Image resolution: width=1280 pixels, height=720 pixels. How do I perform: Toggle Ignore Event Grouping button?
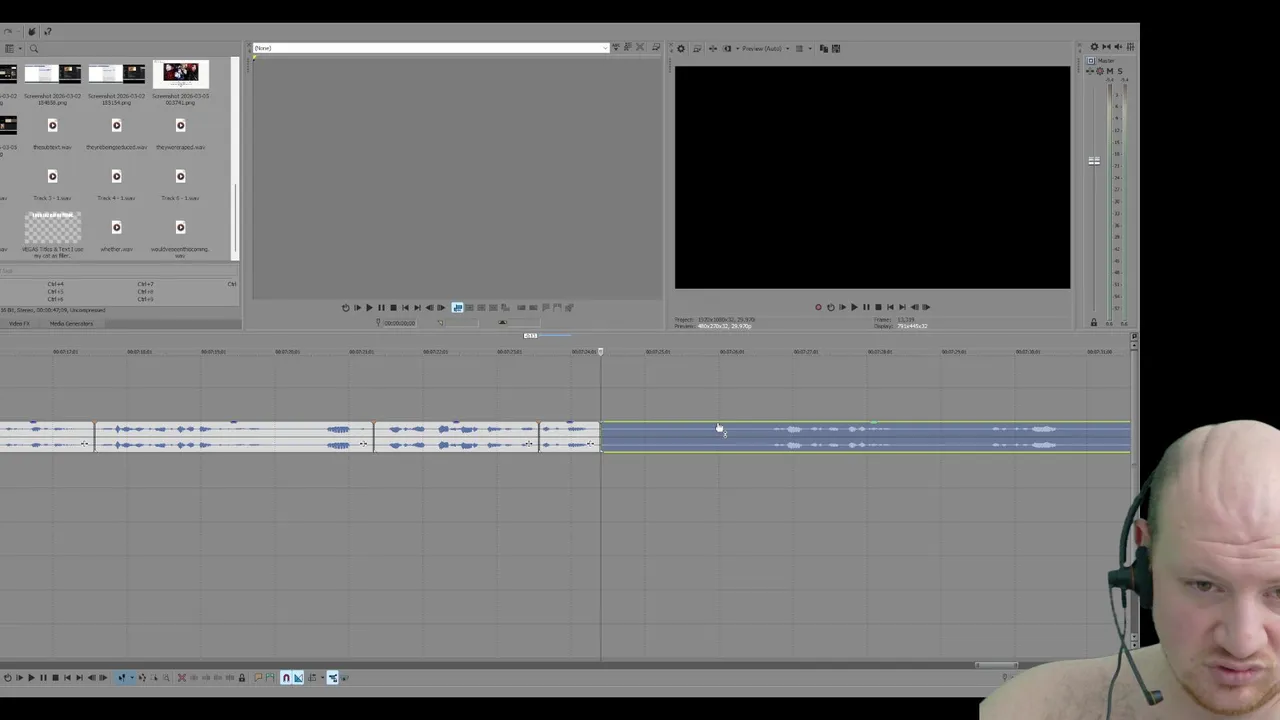coord(344,677)
